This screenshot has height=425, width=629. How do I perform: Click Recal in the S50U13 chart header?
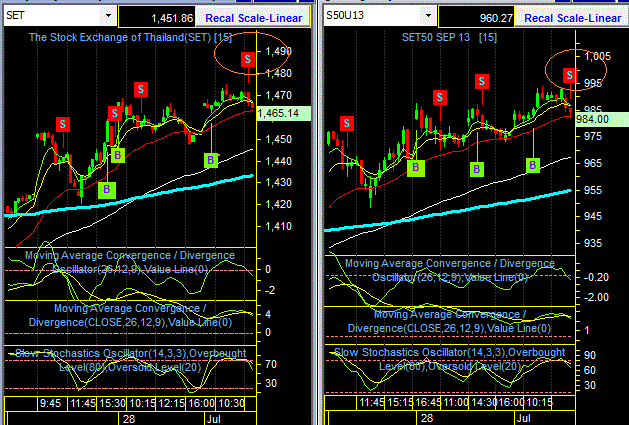click(x=539, y=18)
